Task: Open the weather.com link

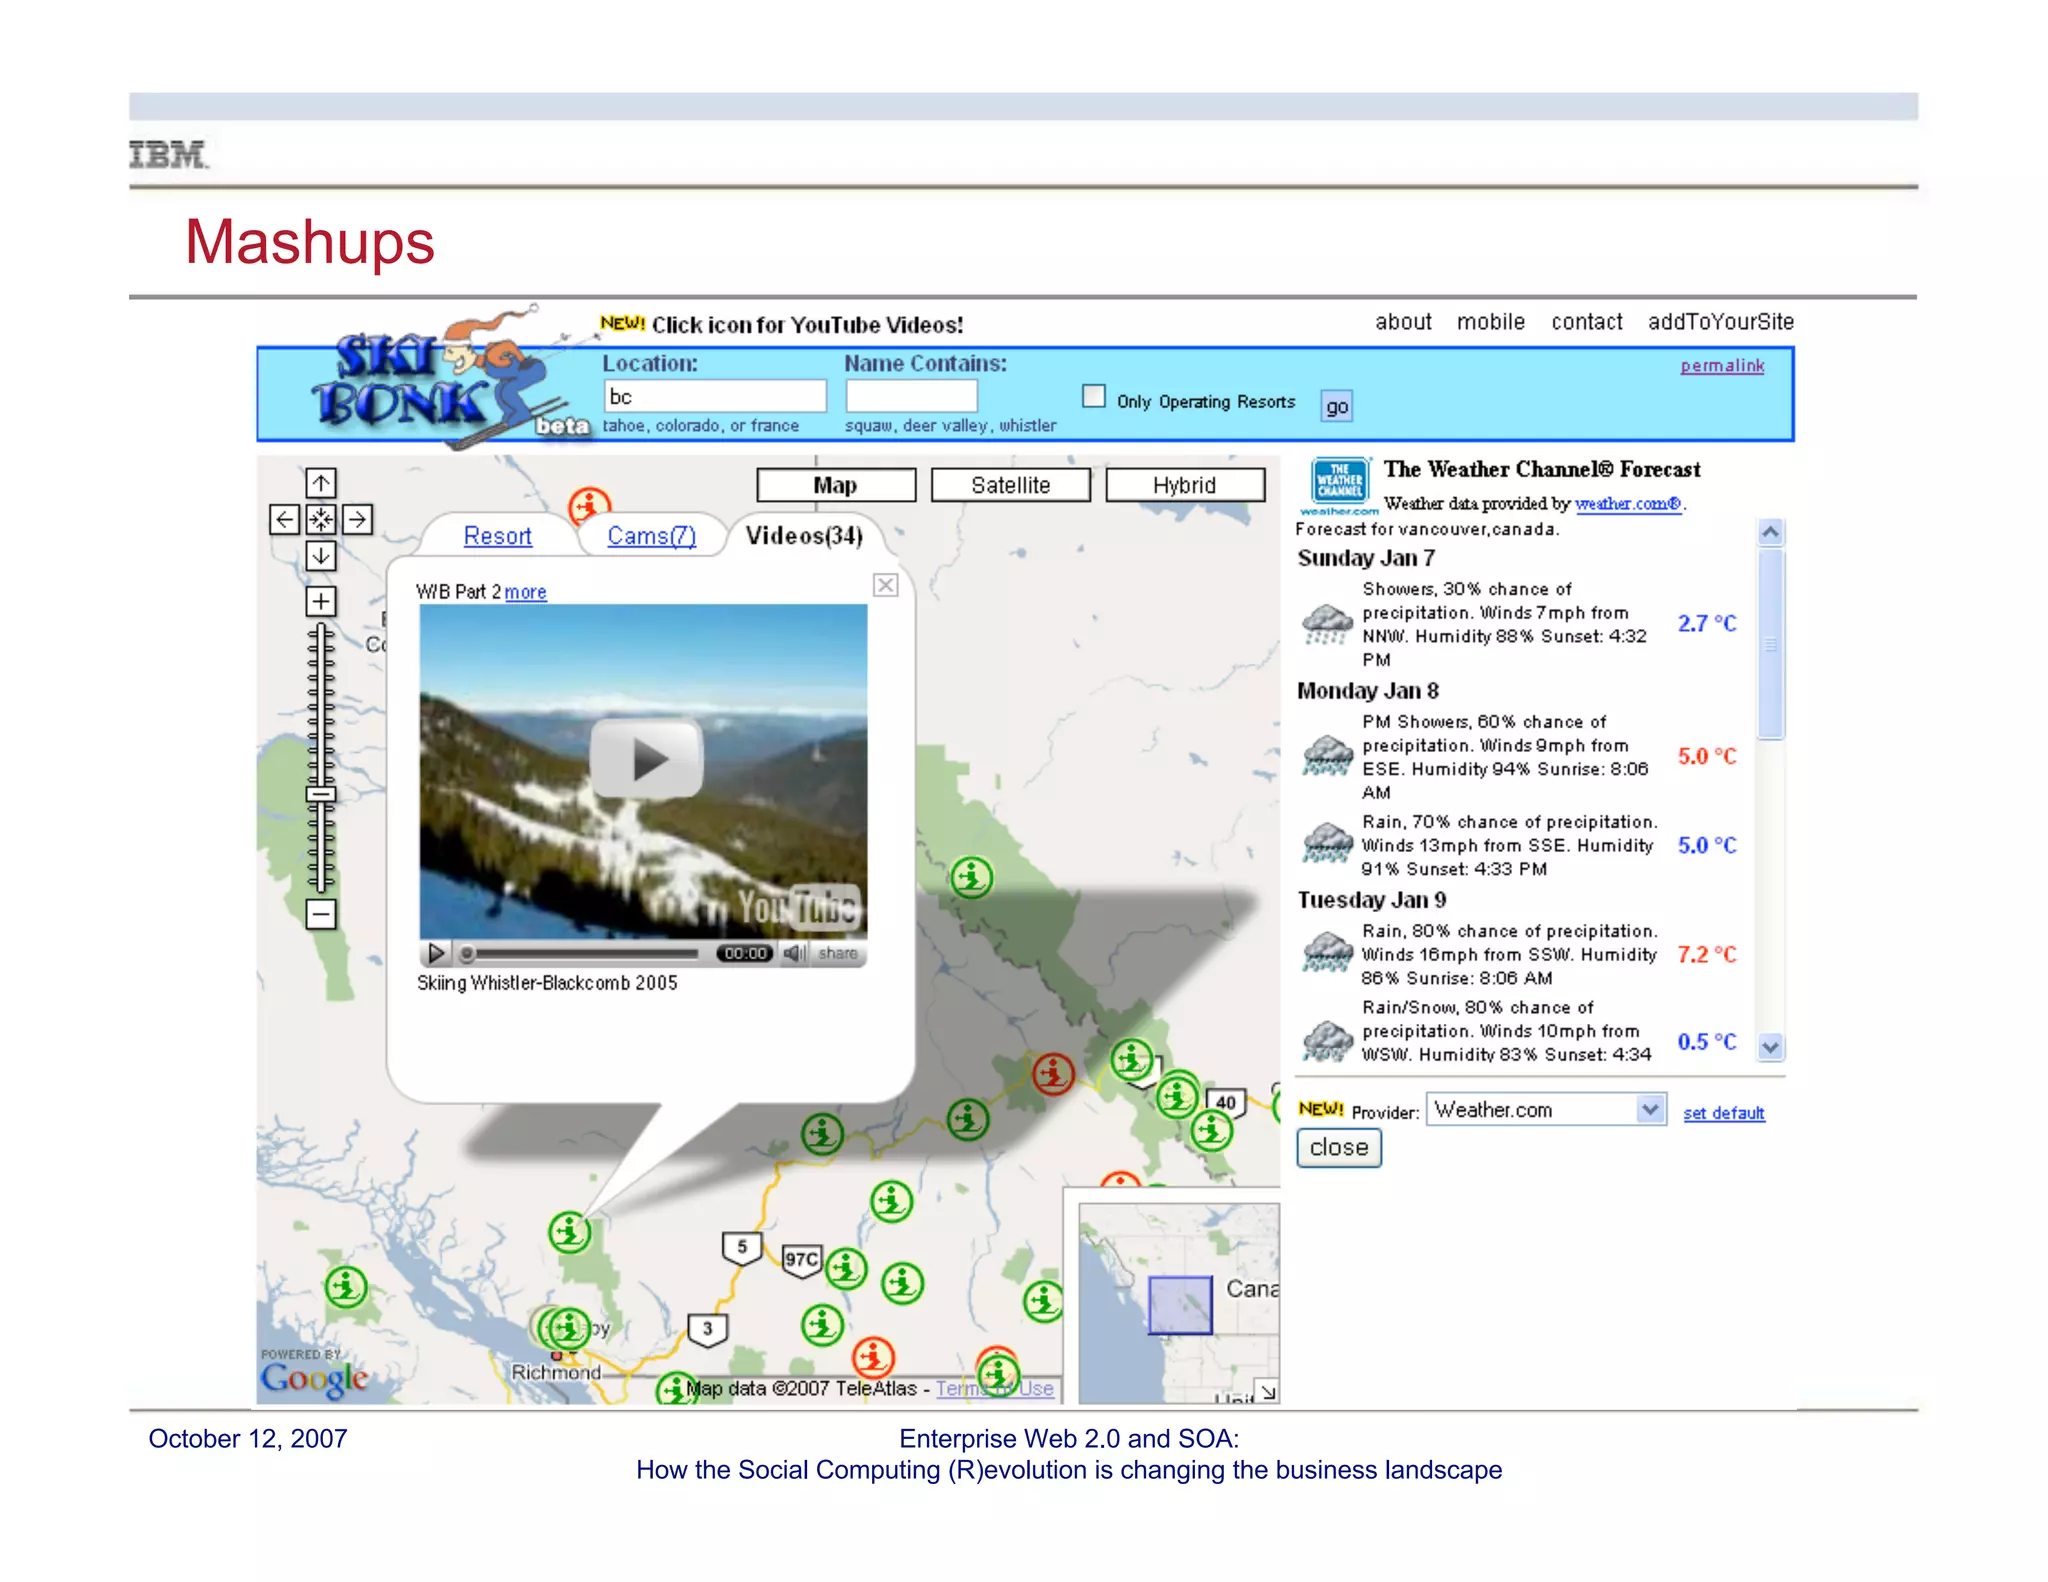Action: tap(1628, 504)
